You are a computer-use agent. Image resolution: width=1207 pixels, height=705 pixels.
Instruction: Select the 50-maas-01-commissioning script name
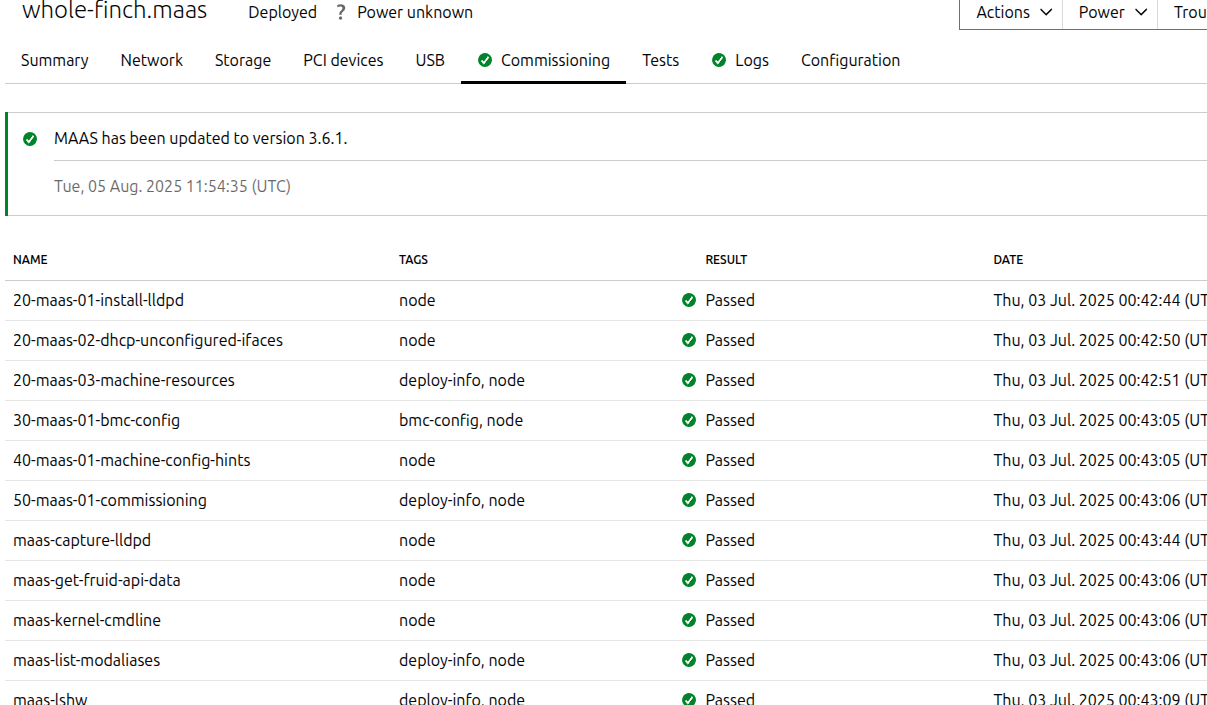coord(110,500)
